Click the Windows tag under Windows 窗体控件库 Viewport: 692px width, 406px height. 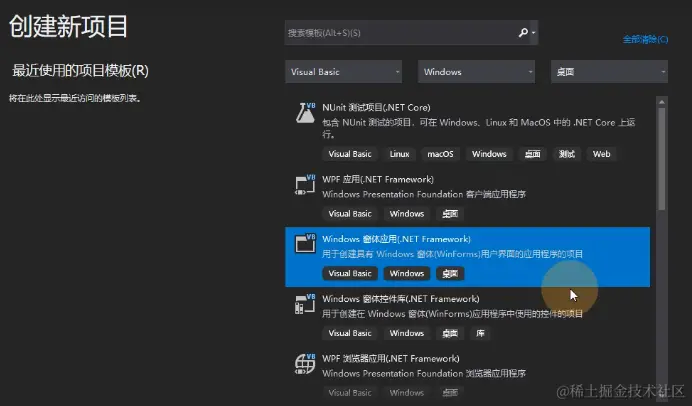[406, 333]
